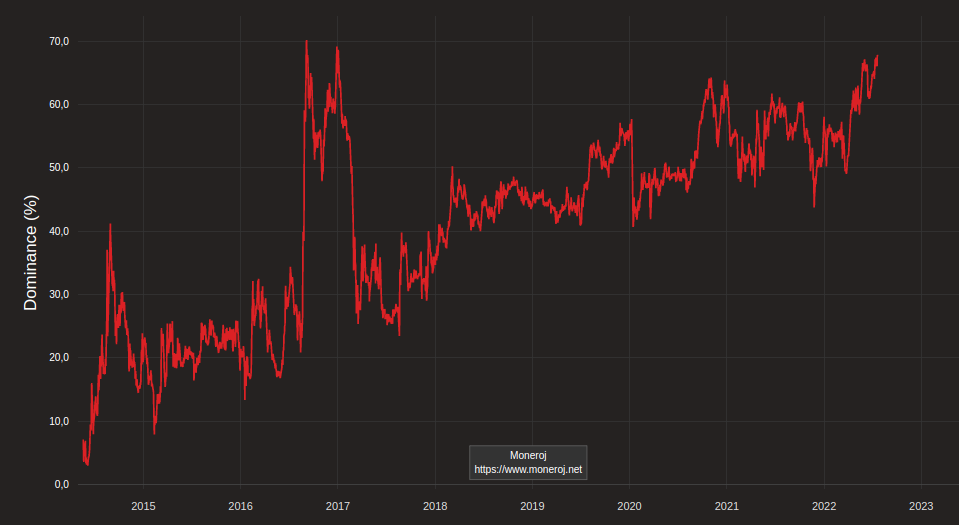959x525 pixels.
Task: Select the 2017 year tick label
Action: click(338, 506)
